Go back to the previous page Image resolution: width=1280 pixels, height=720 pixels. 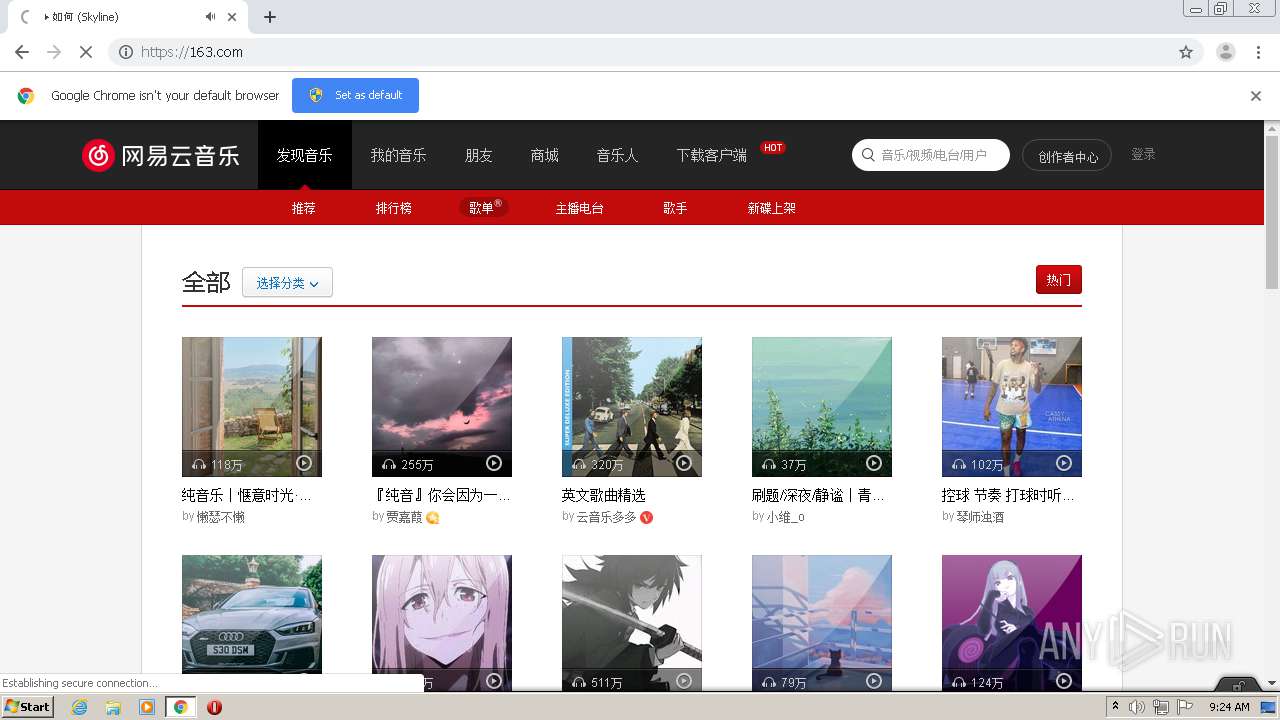(x=22, y=52)
